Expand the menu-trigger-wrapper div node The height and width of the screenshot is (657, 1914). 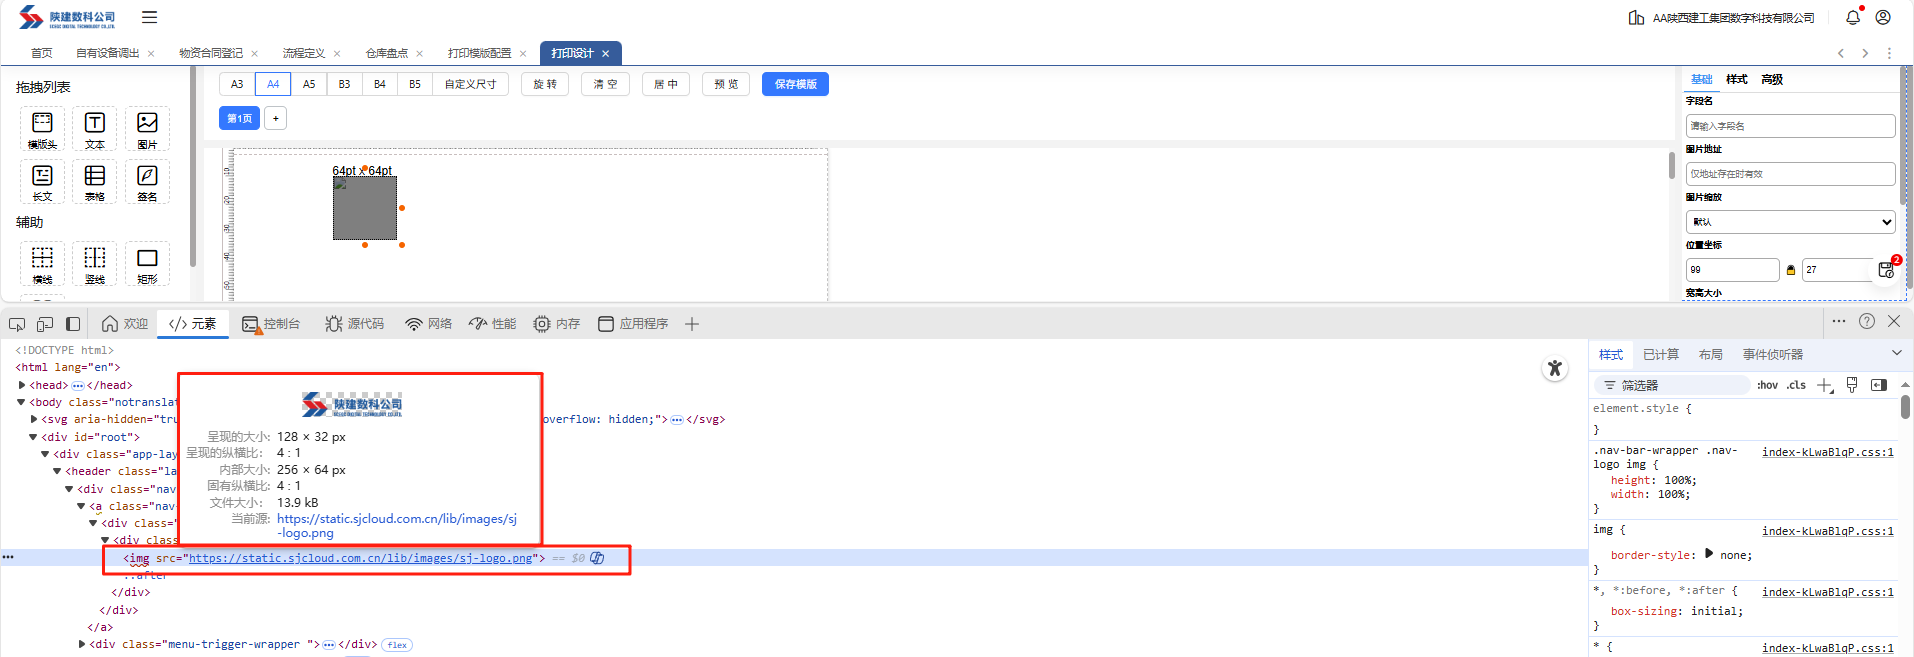tap(82, 644)
